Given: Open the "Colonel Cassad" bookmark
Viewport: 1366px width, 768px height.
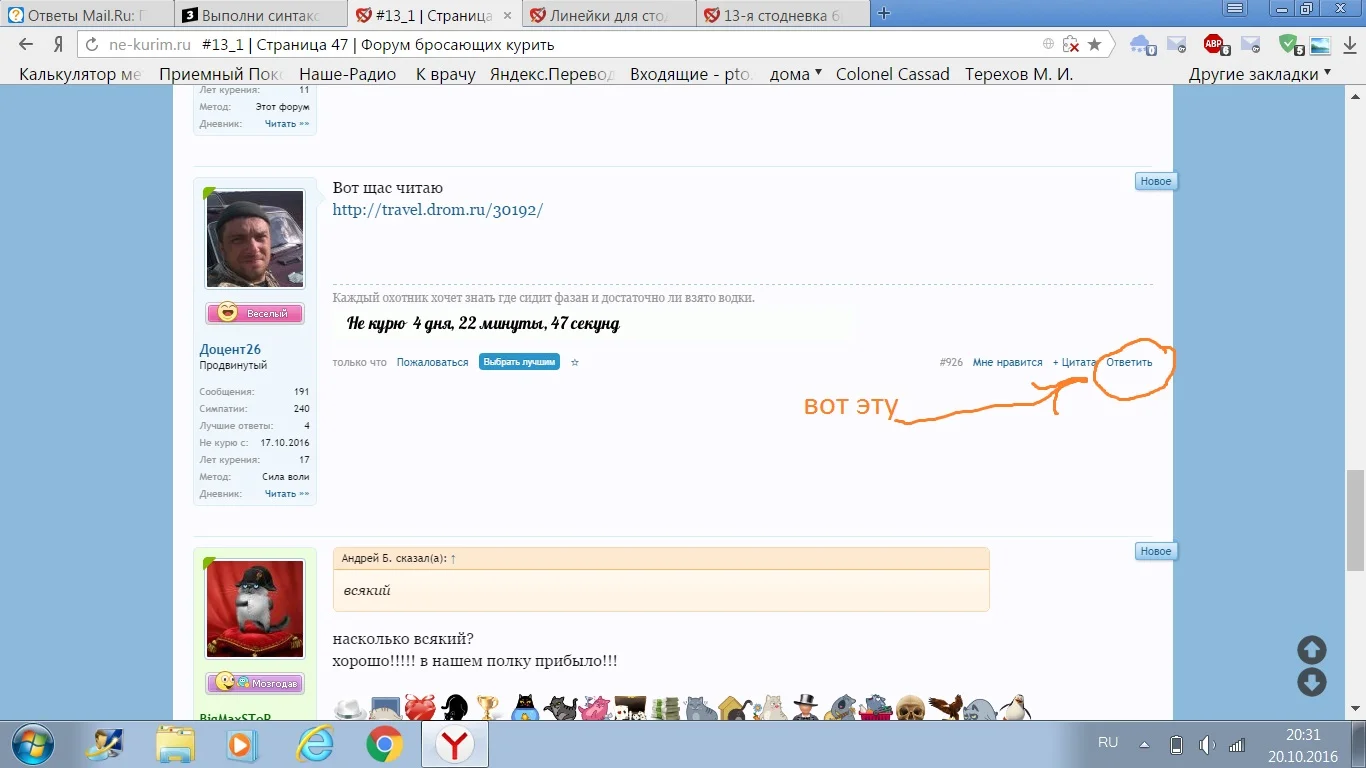Looking at the screenshot, I should [891, 73].
